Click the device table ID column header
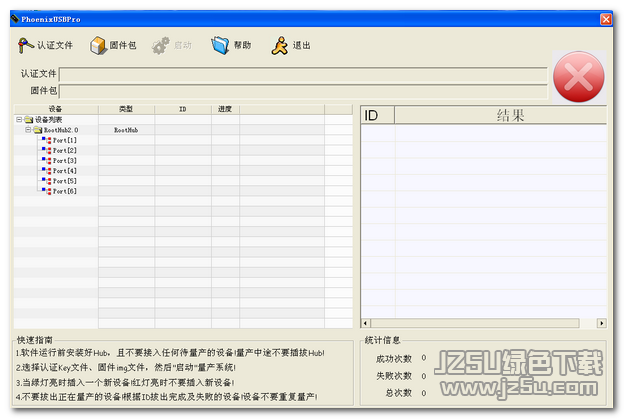The image size is (624, 419). [x=183, y=109]
